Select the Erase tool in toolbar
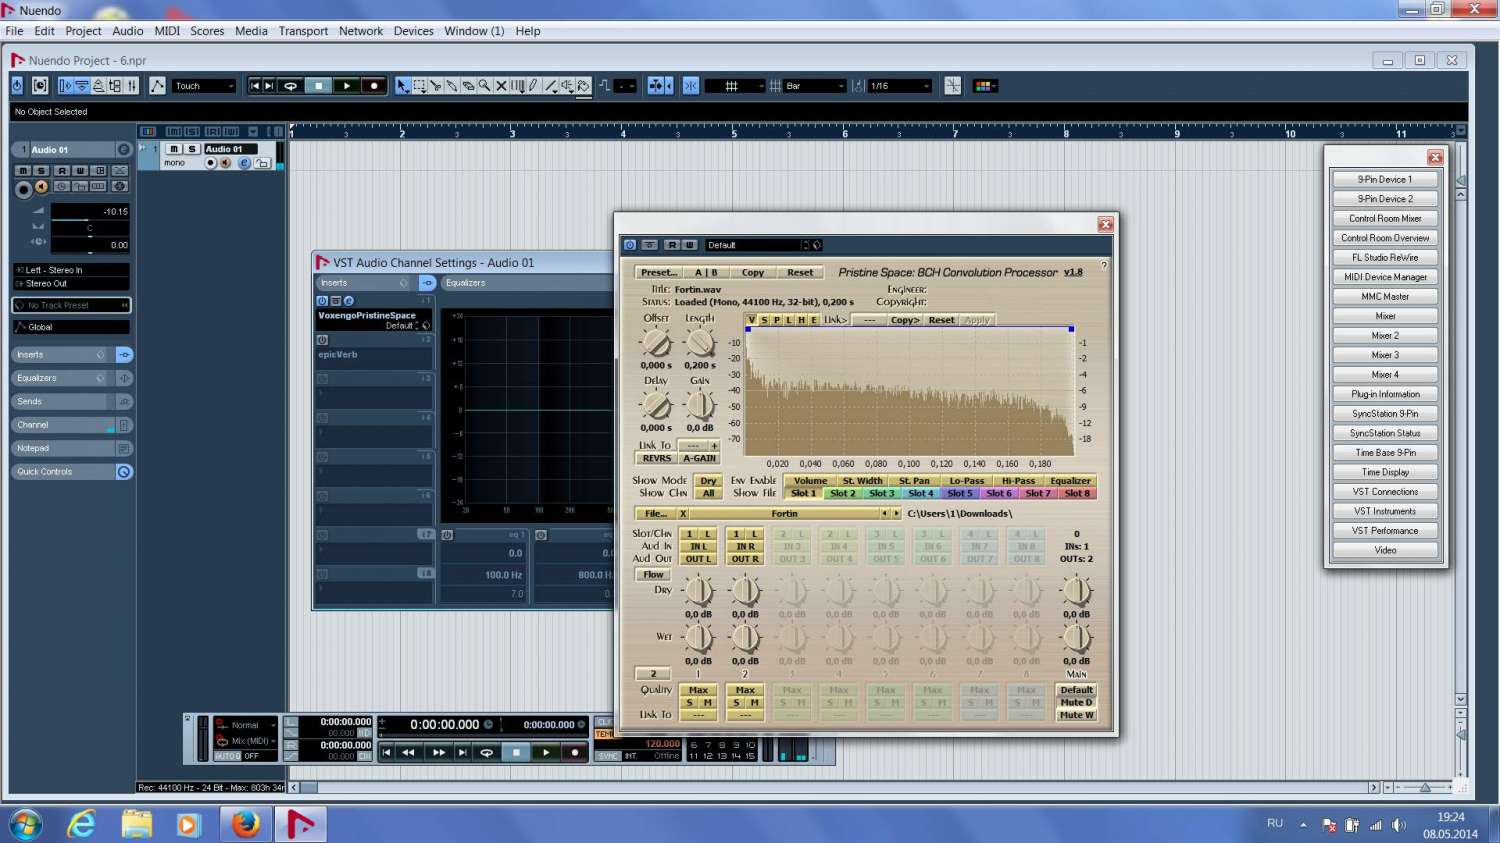 [x=468, y=86]
